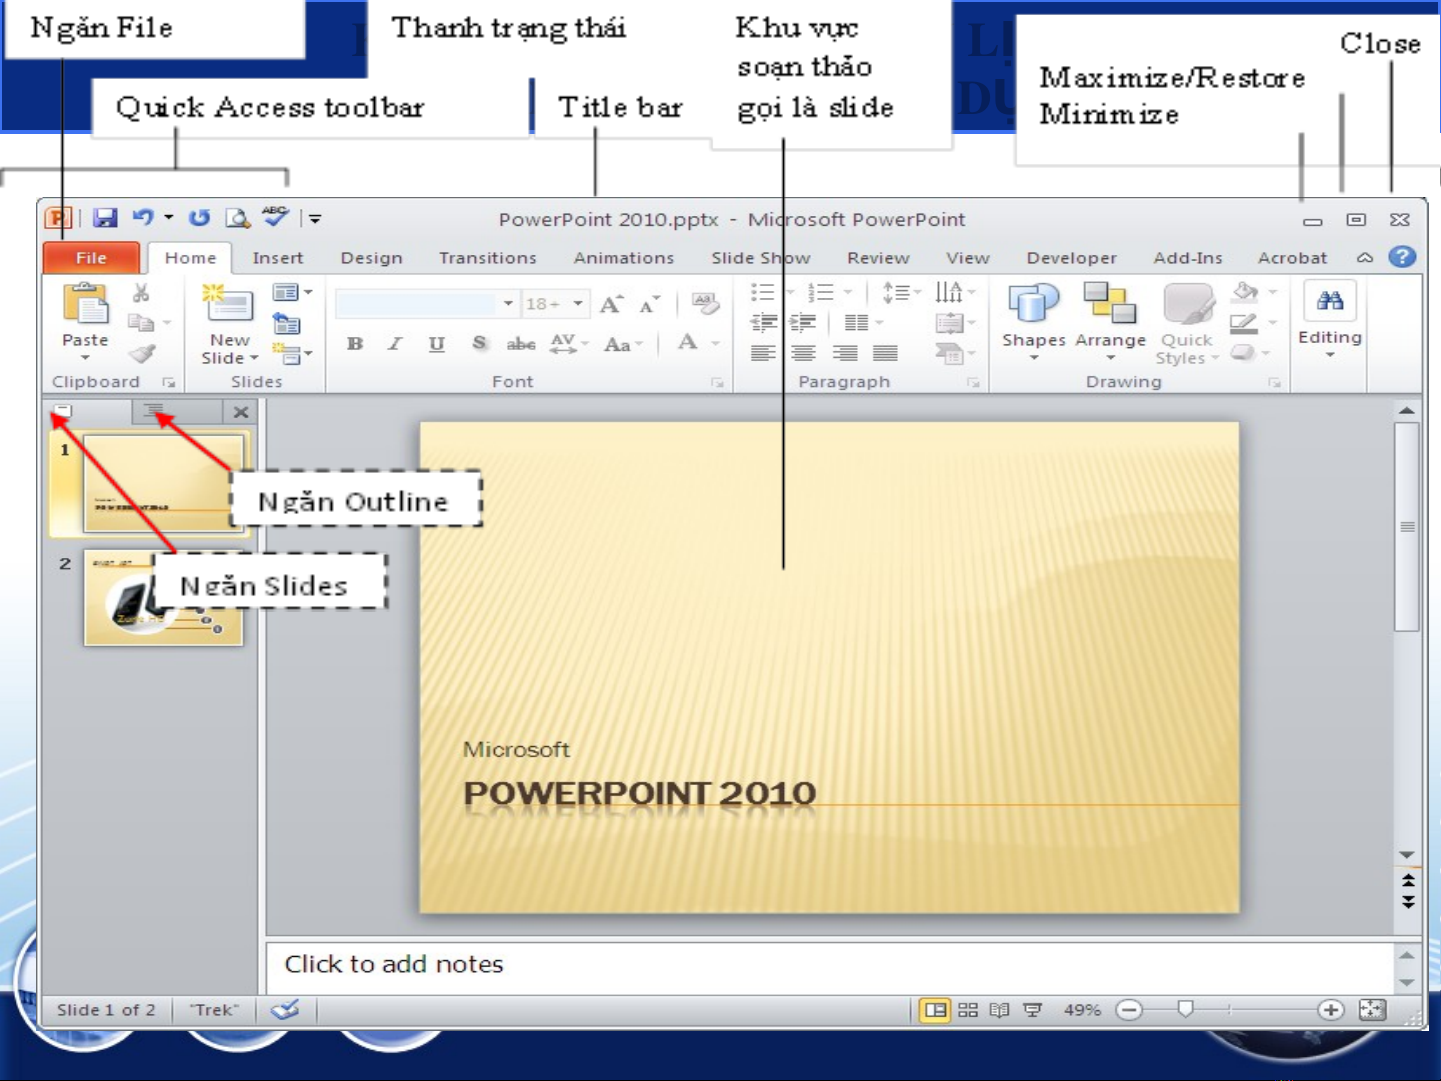Click the Editing binoculars icon
Viewport: 1441px width, 1081px height.
tap(1330, 300)
